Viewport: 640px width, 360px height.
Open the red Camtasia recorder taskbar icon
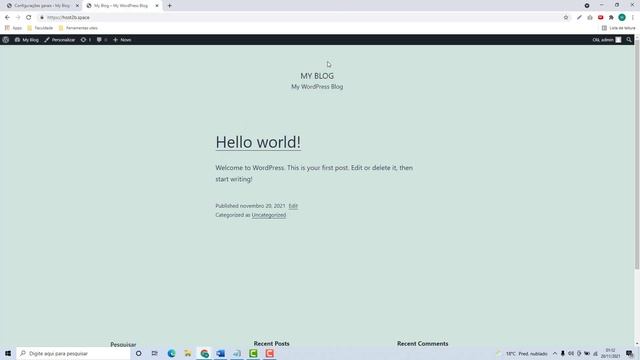point(269,353)
